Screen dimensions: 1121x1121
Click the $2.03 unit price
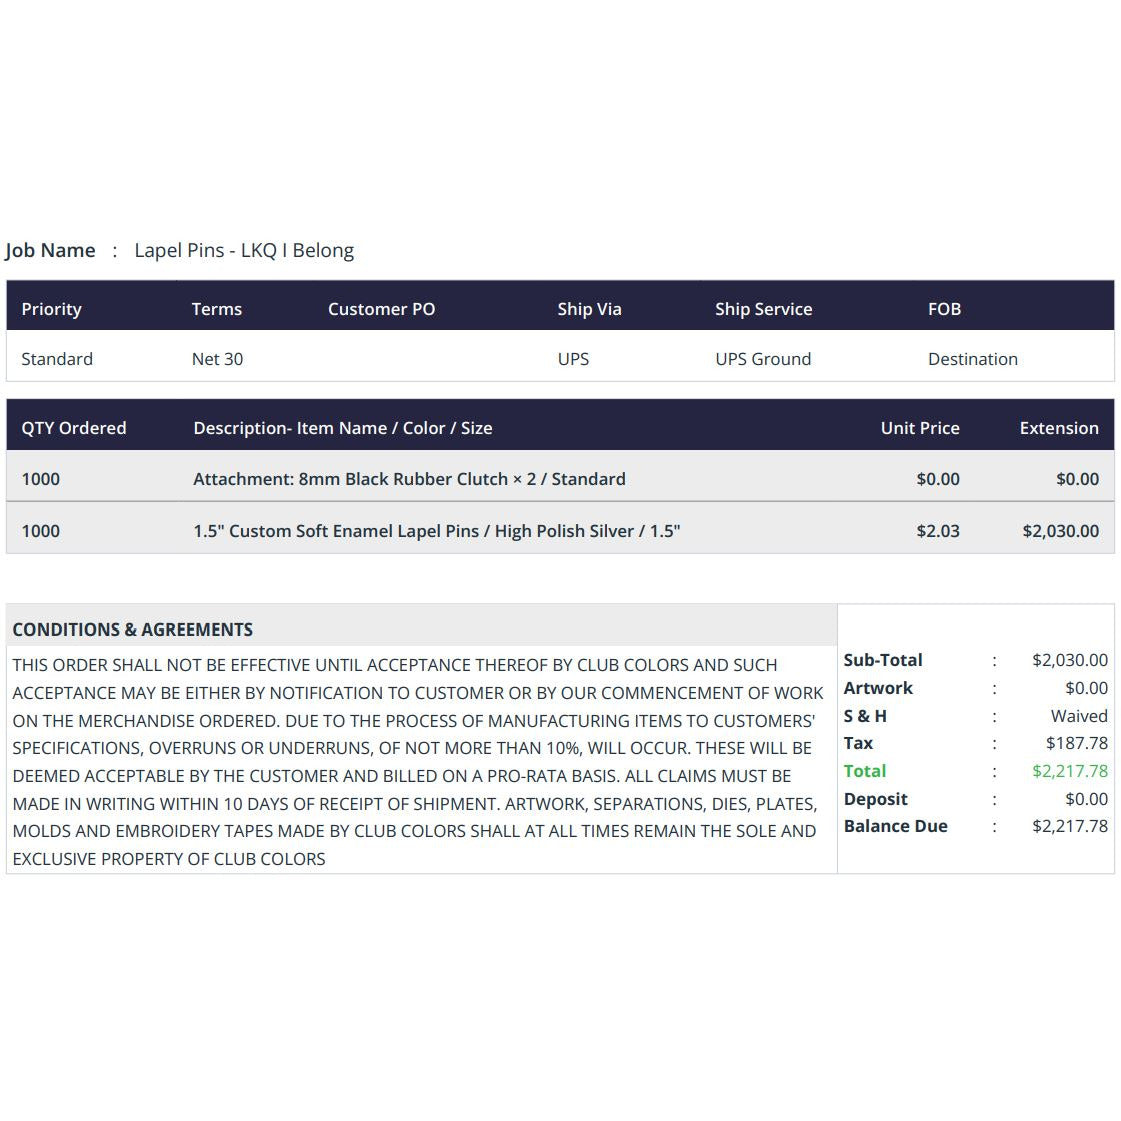(938, 531)
